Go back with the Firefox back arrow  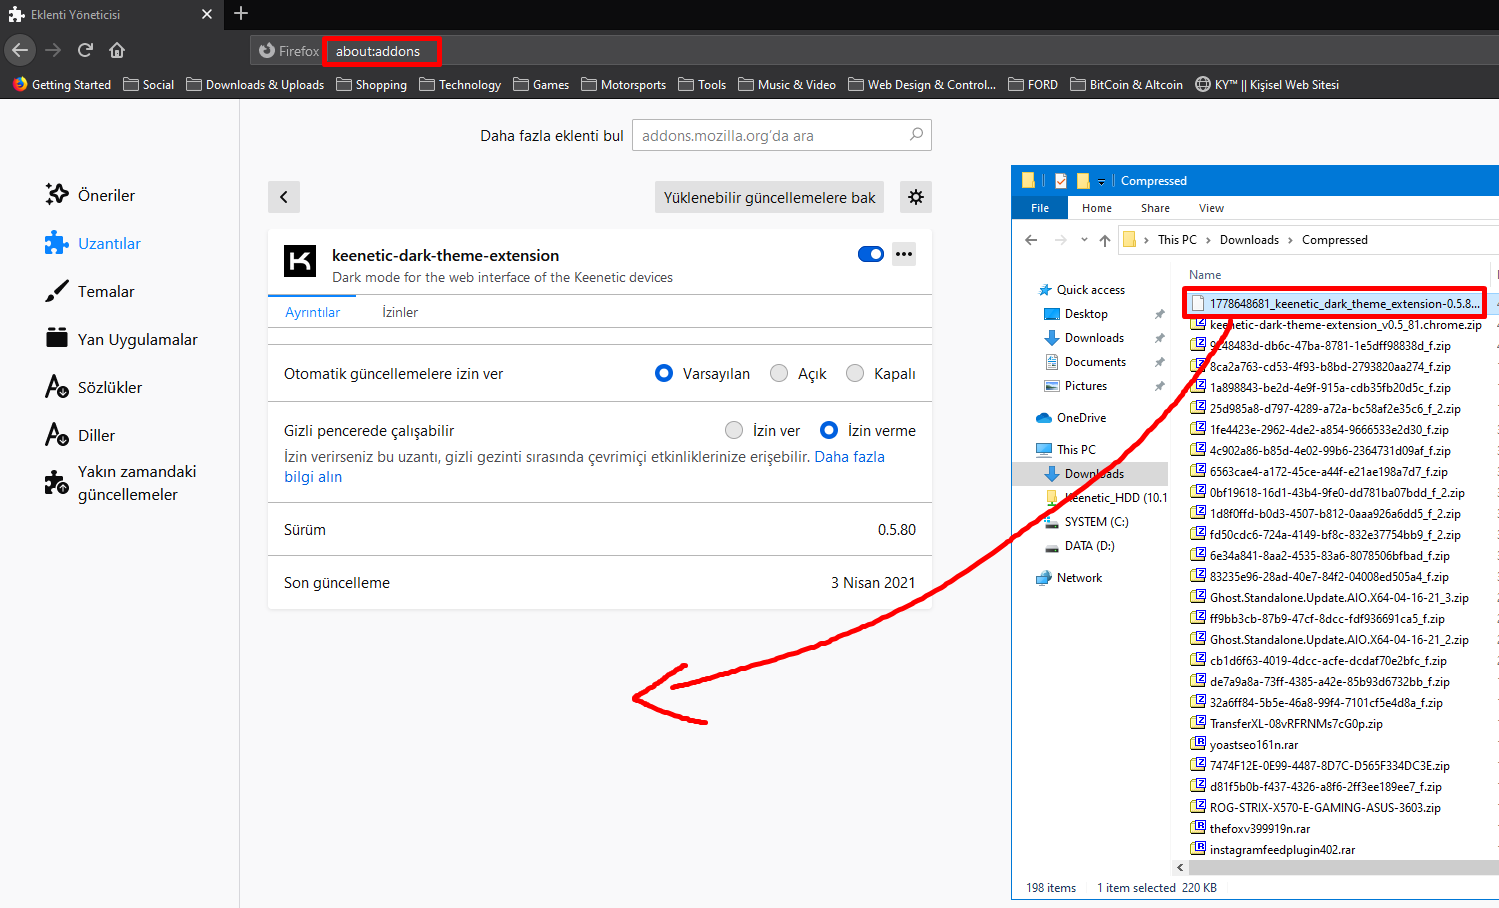(x=20, y=50)
